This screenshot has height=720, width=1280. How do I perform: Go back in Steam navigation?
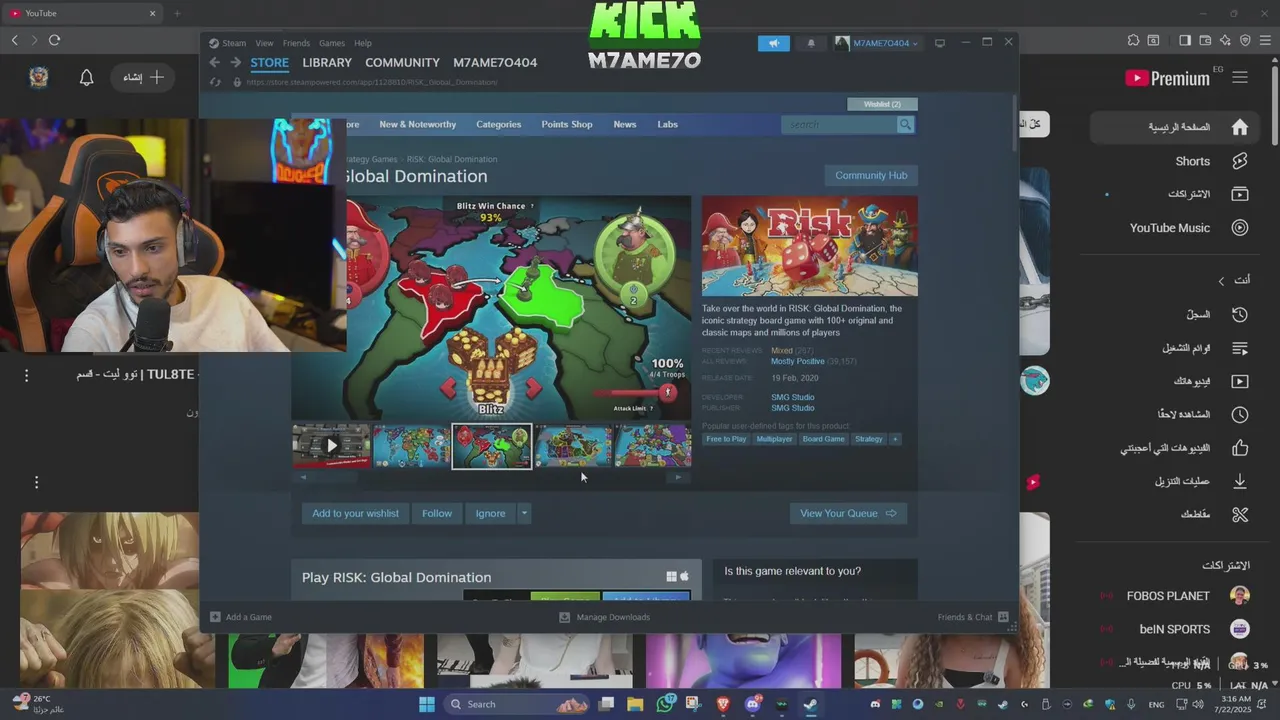coord(215,62)
